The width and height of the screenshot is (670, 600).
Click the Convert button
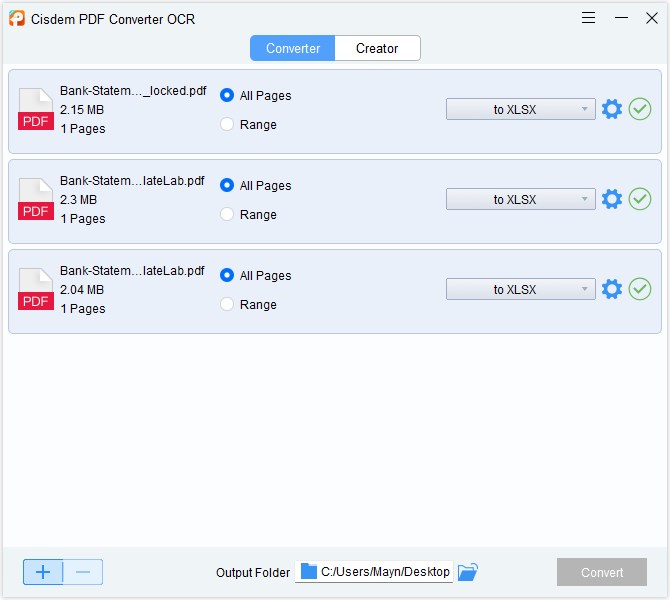pyautogui.click(x=602, y=572)
